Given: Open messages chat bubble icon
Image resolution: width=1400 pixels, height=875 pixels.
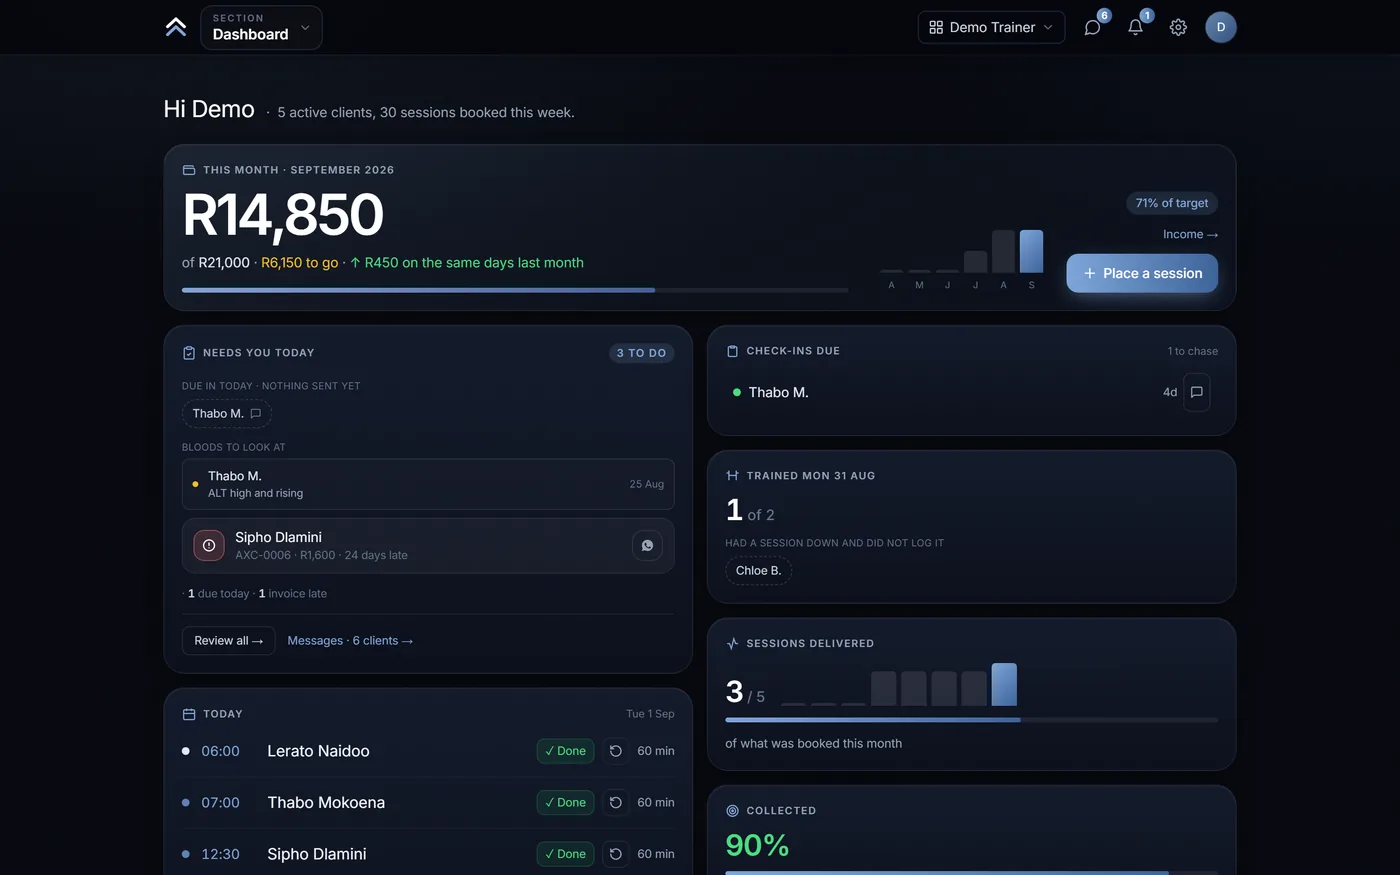Looking at the screenshot, I should click(1093, 27).
